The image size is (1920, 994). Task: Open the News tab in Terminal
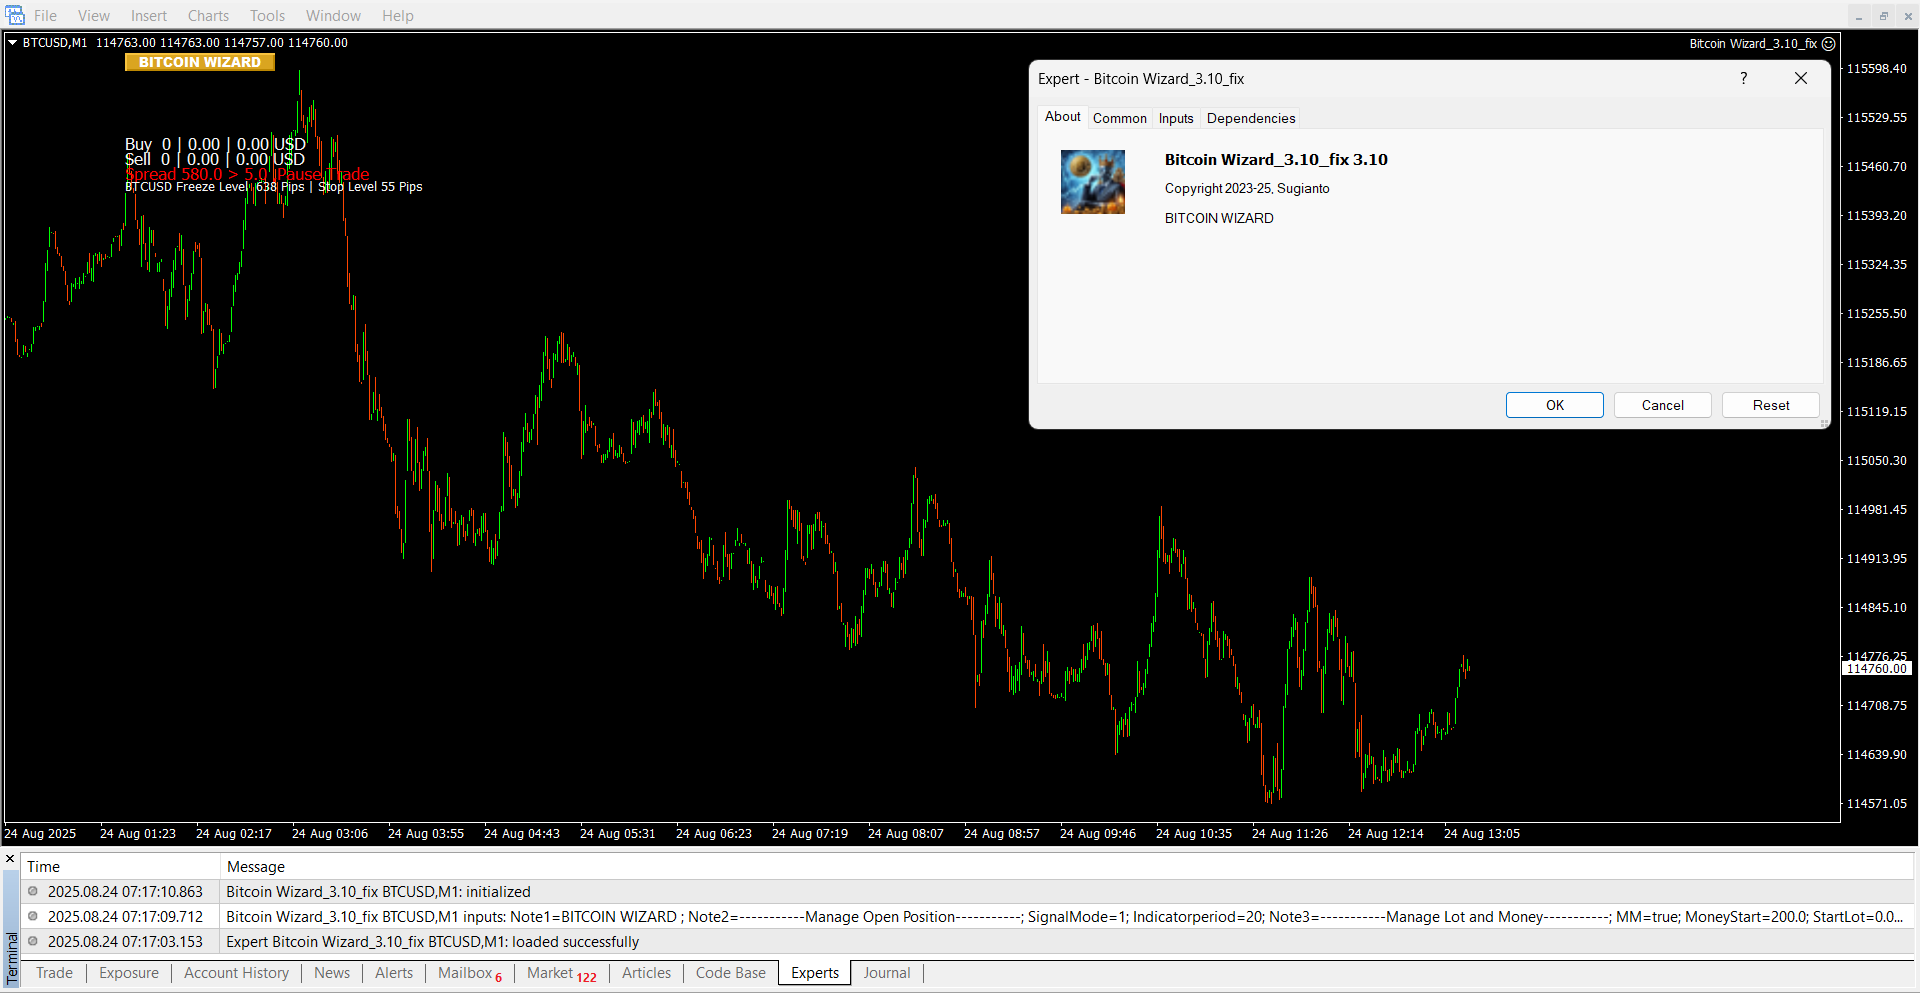click(332, 973)
